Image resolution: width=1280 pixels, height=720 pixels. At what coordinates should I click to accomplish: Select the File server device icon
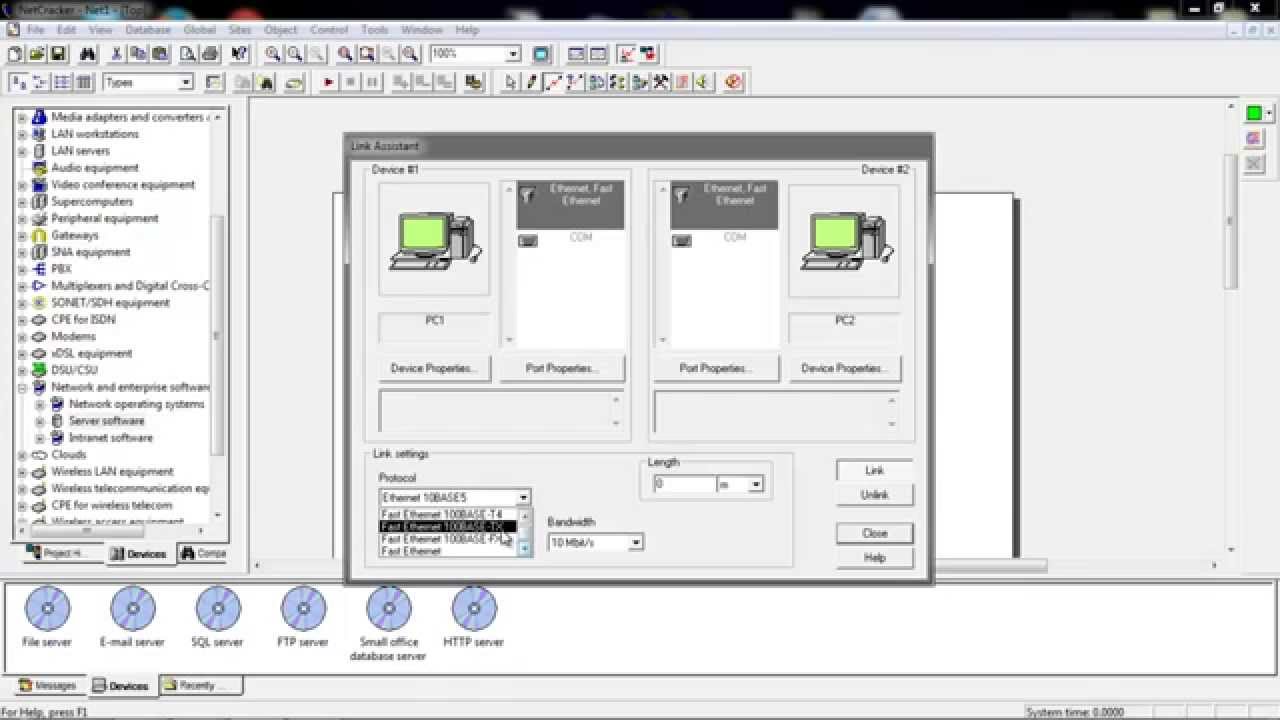tap(47, 608)
